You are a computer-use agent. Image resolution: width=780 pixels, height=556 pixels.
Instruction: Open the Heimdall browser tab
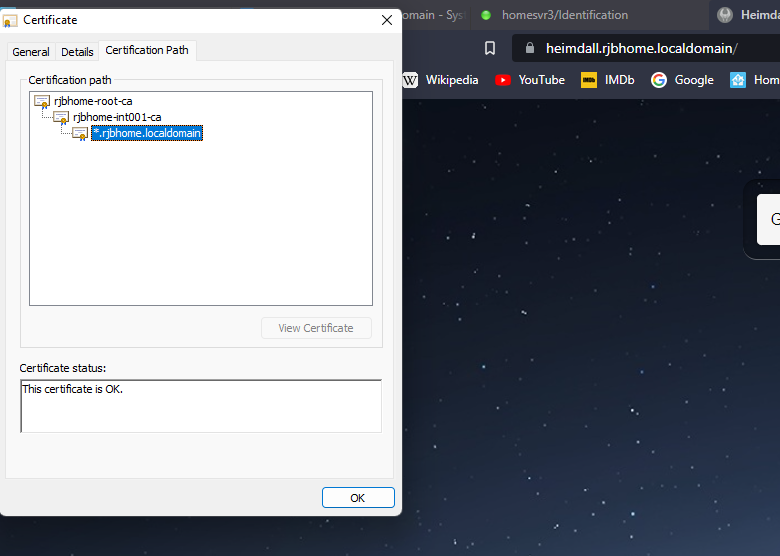tap(746, 15)
